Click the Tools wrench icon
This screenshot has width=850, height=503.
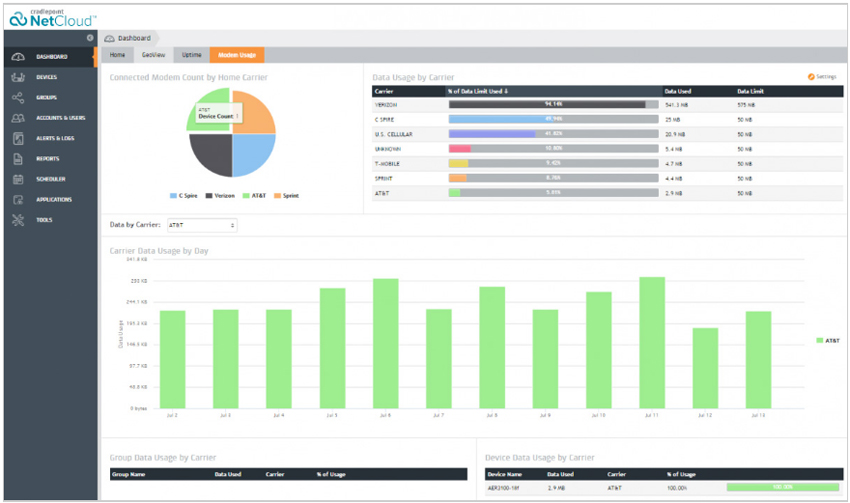(18, 220)
